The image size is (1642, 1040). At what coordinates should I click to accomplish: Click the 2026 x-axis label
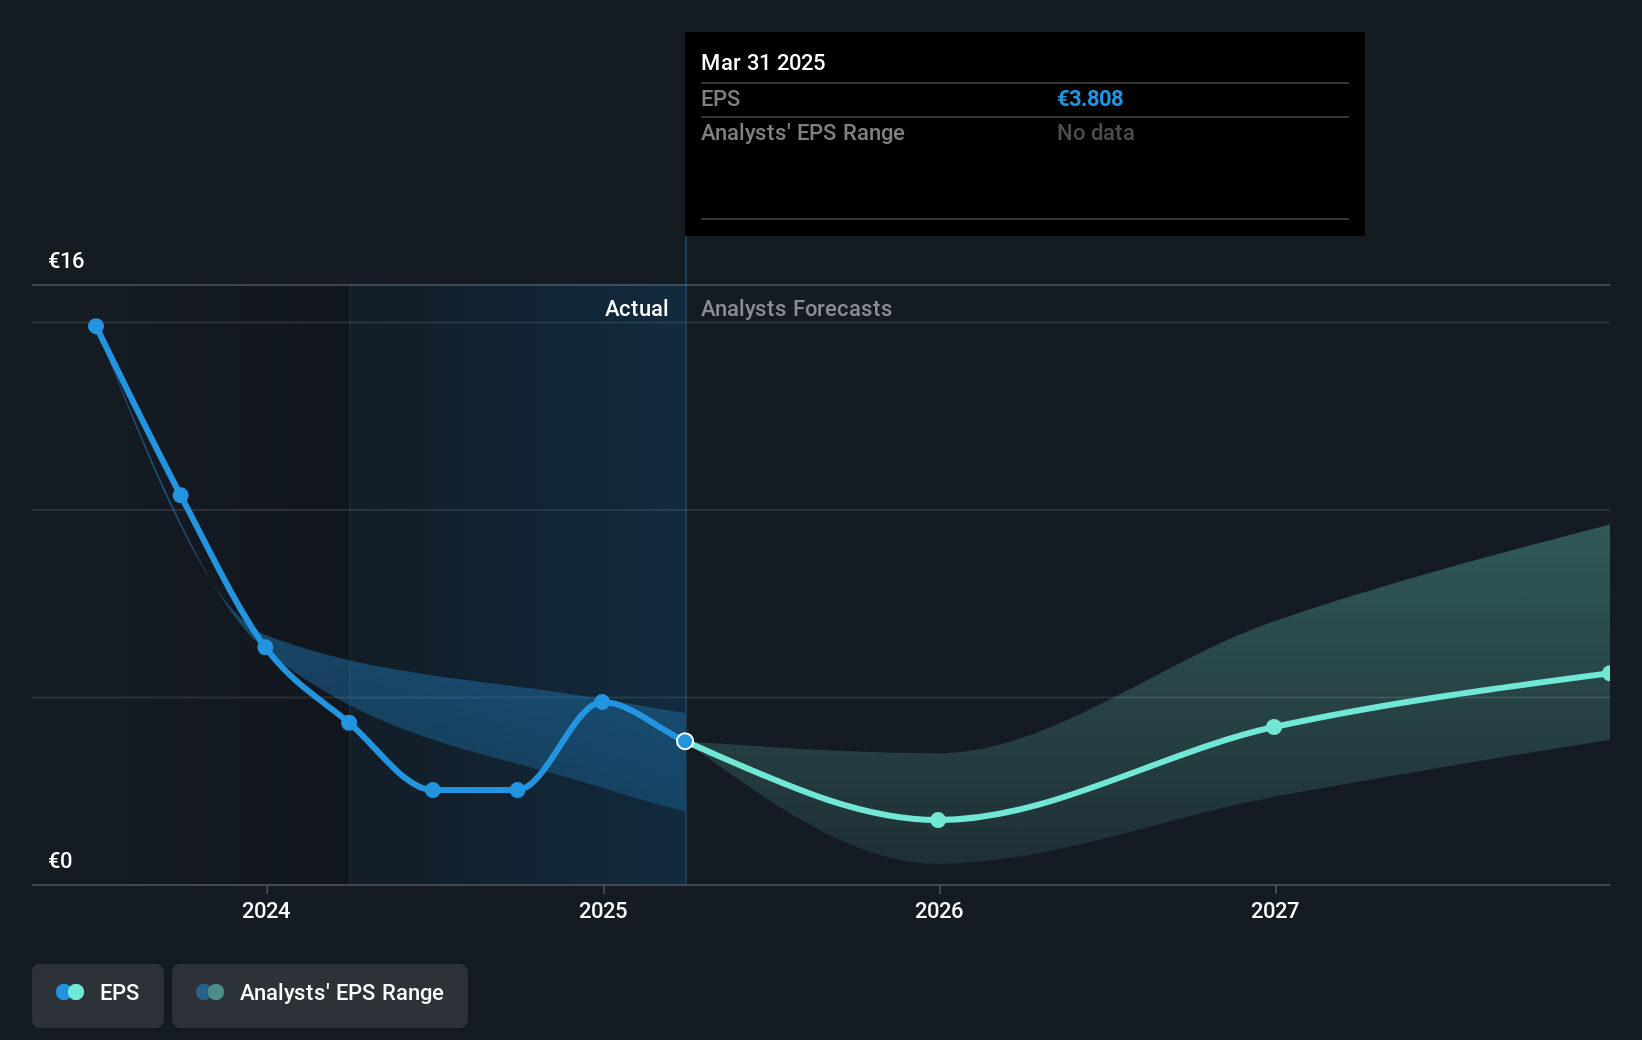939,910
